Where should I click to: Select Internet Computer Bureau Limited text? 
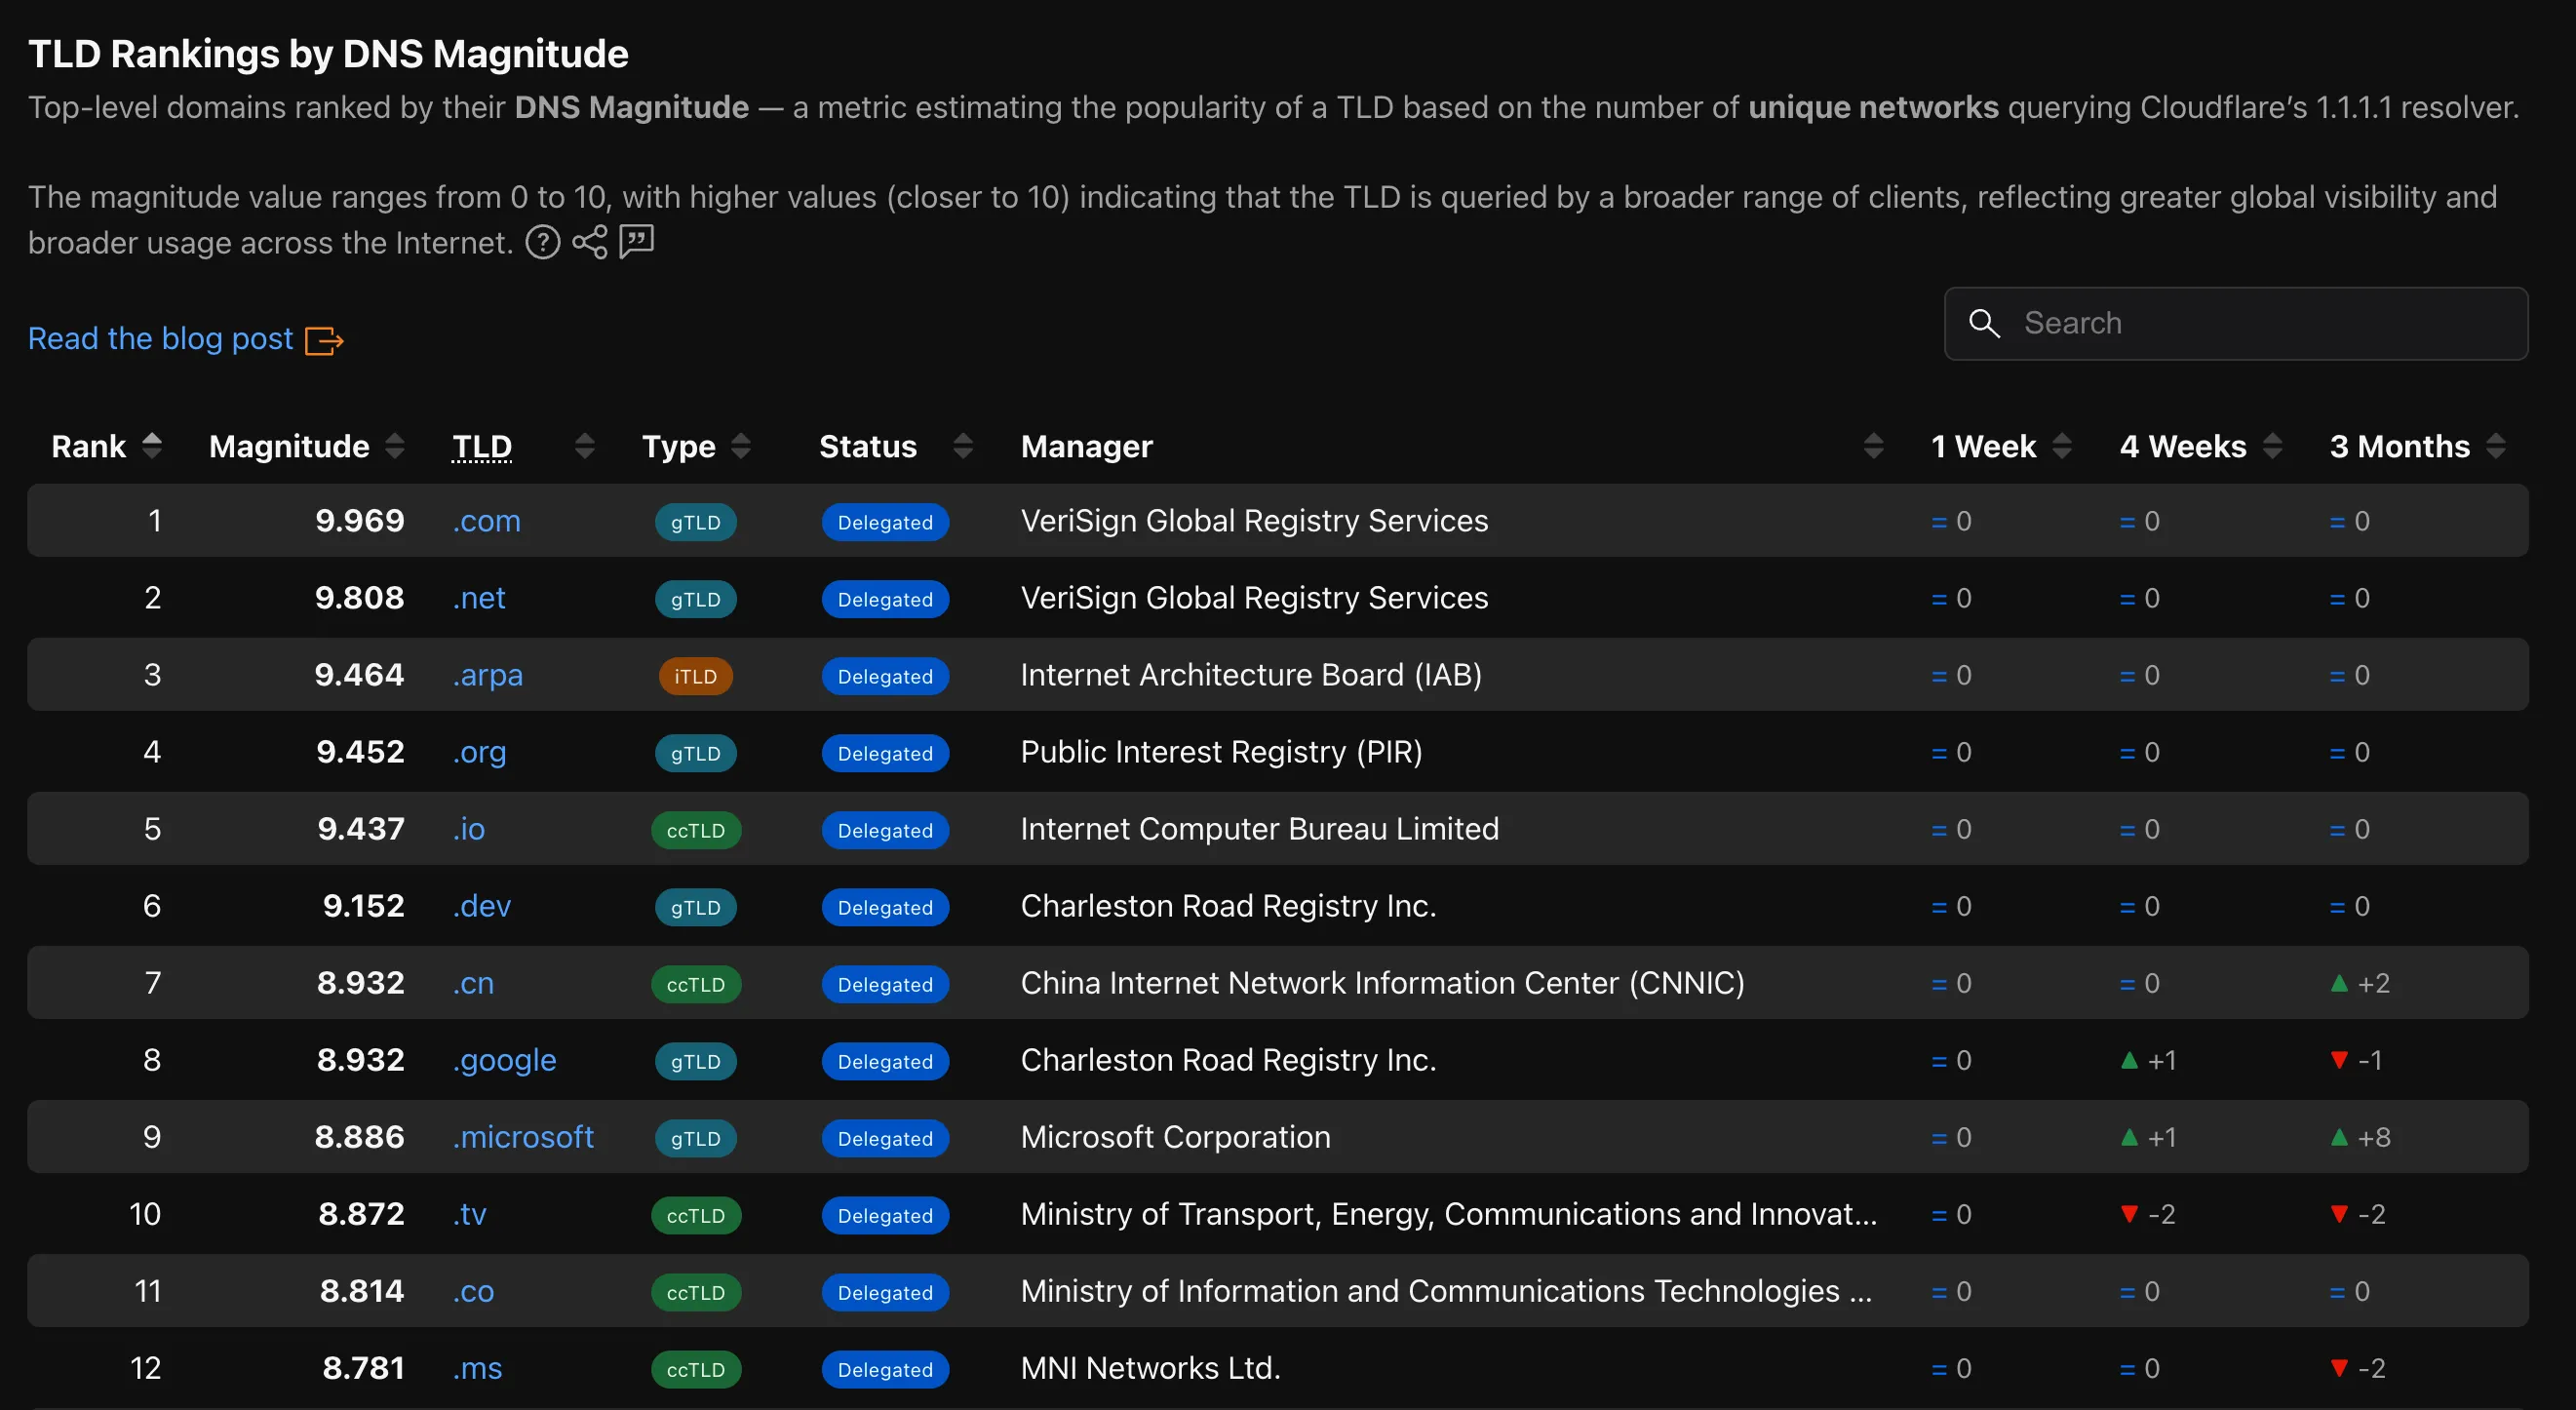pyautogui.click(x=1259, y=829)
